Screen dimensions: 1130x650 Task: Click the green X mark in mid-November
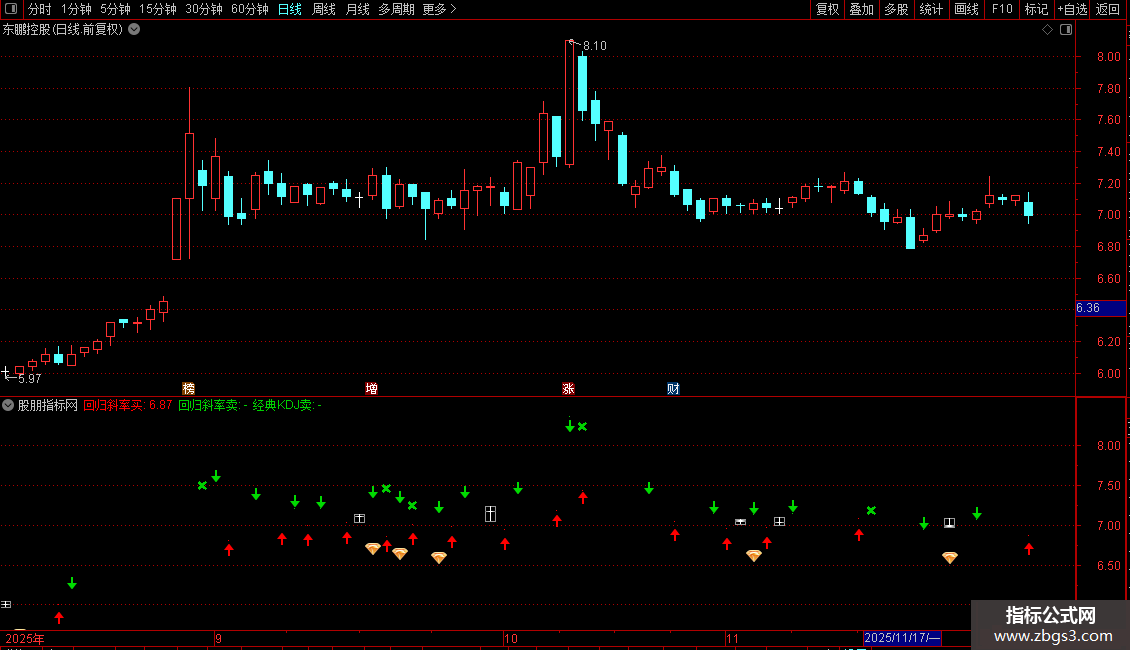[871, 510]
